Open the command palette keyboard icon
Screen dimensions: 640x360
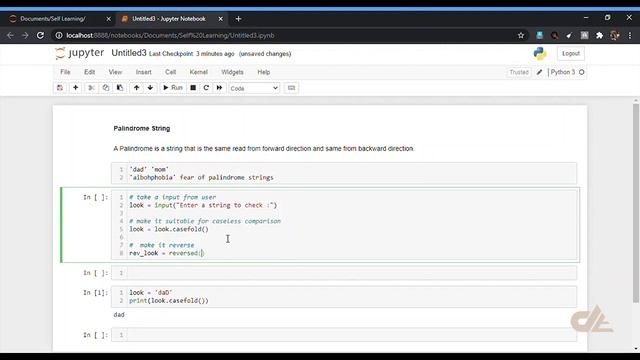pos(291,88)
